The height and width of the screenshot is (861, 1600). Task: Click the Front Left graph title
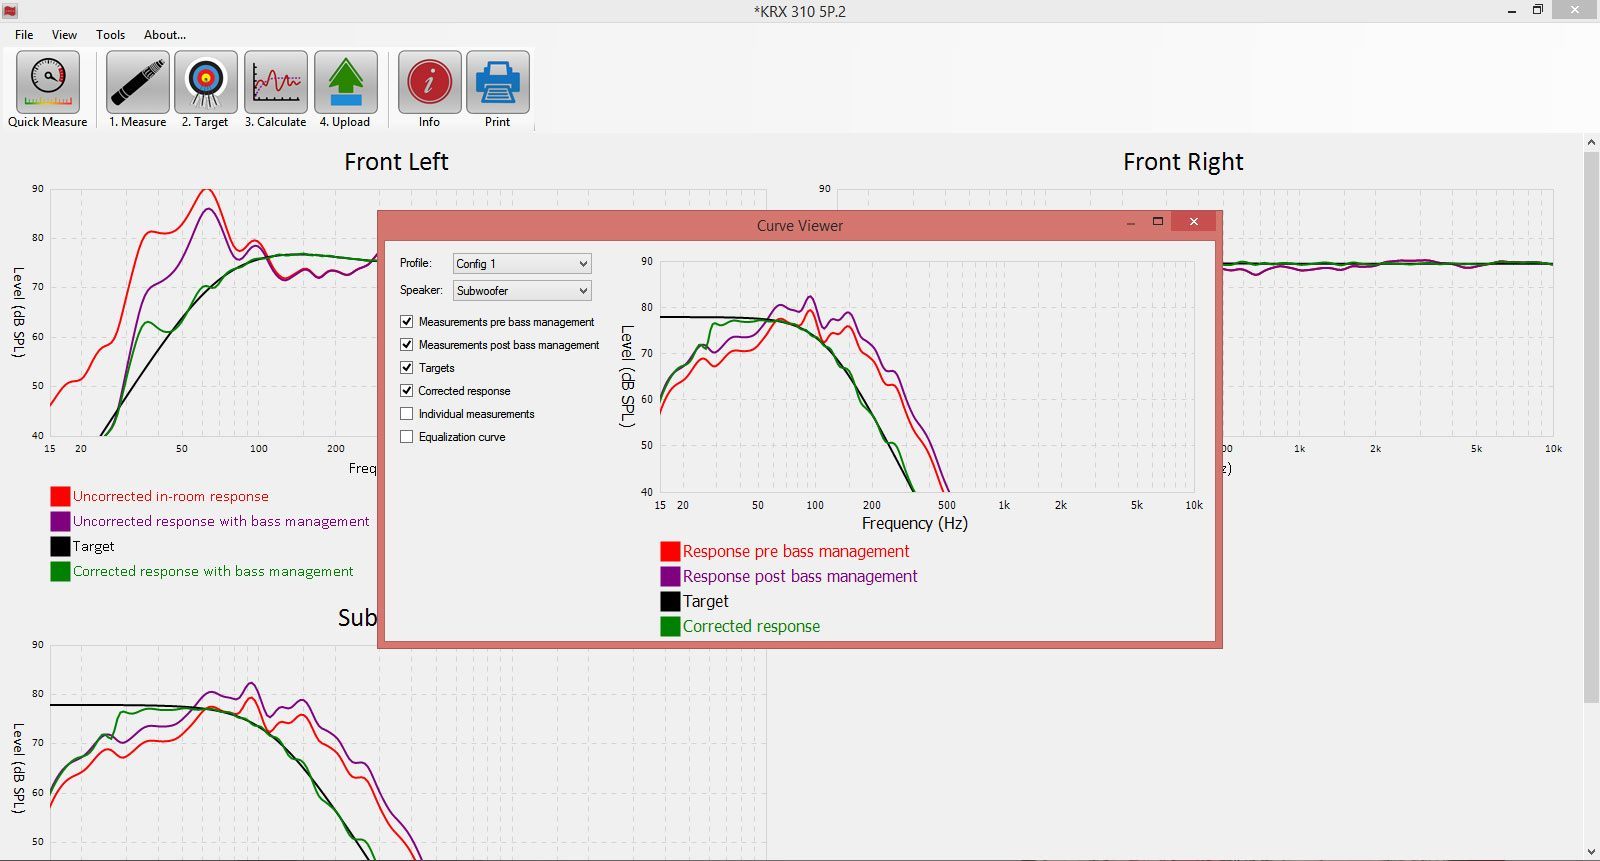396,162
